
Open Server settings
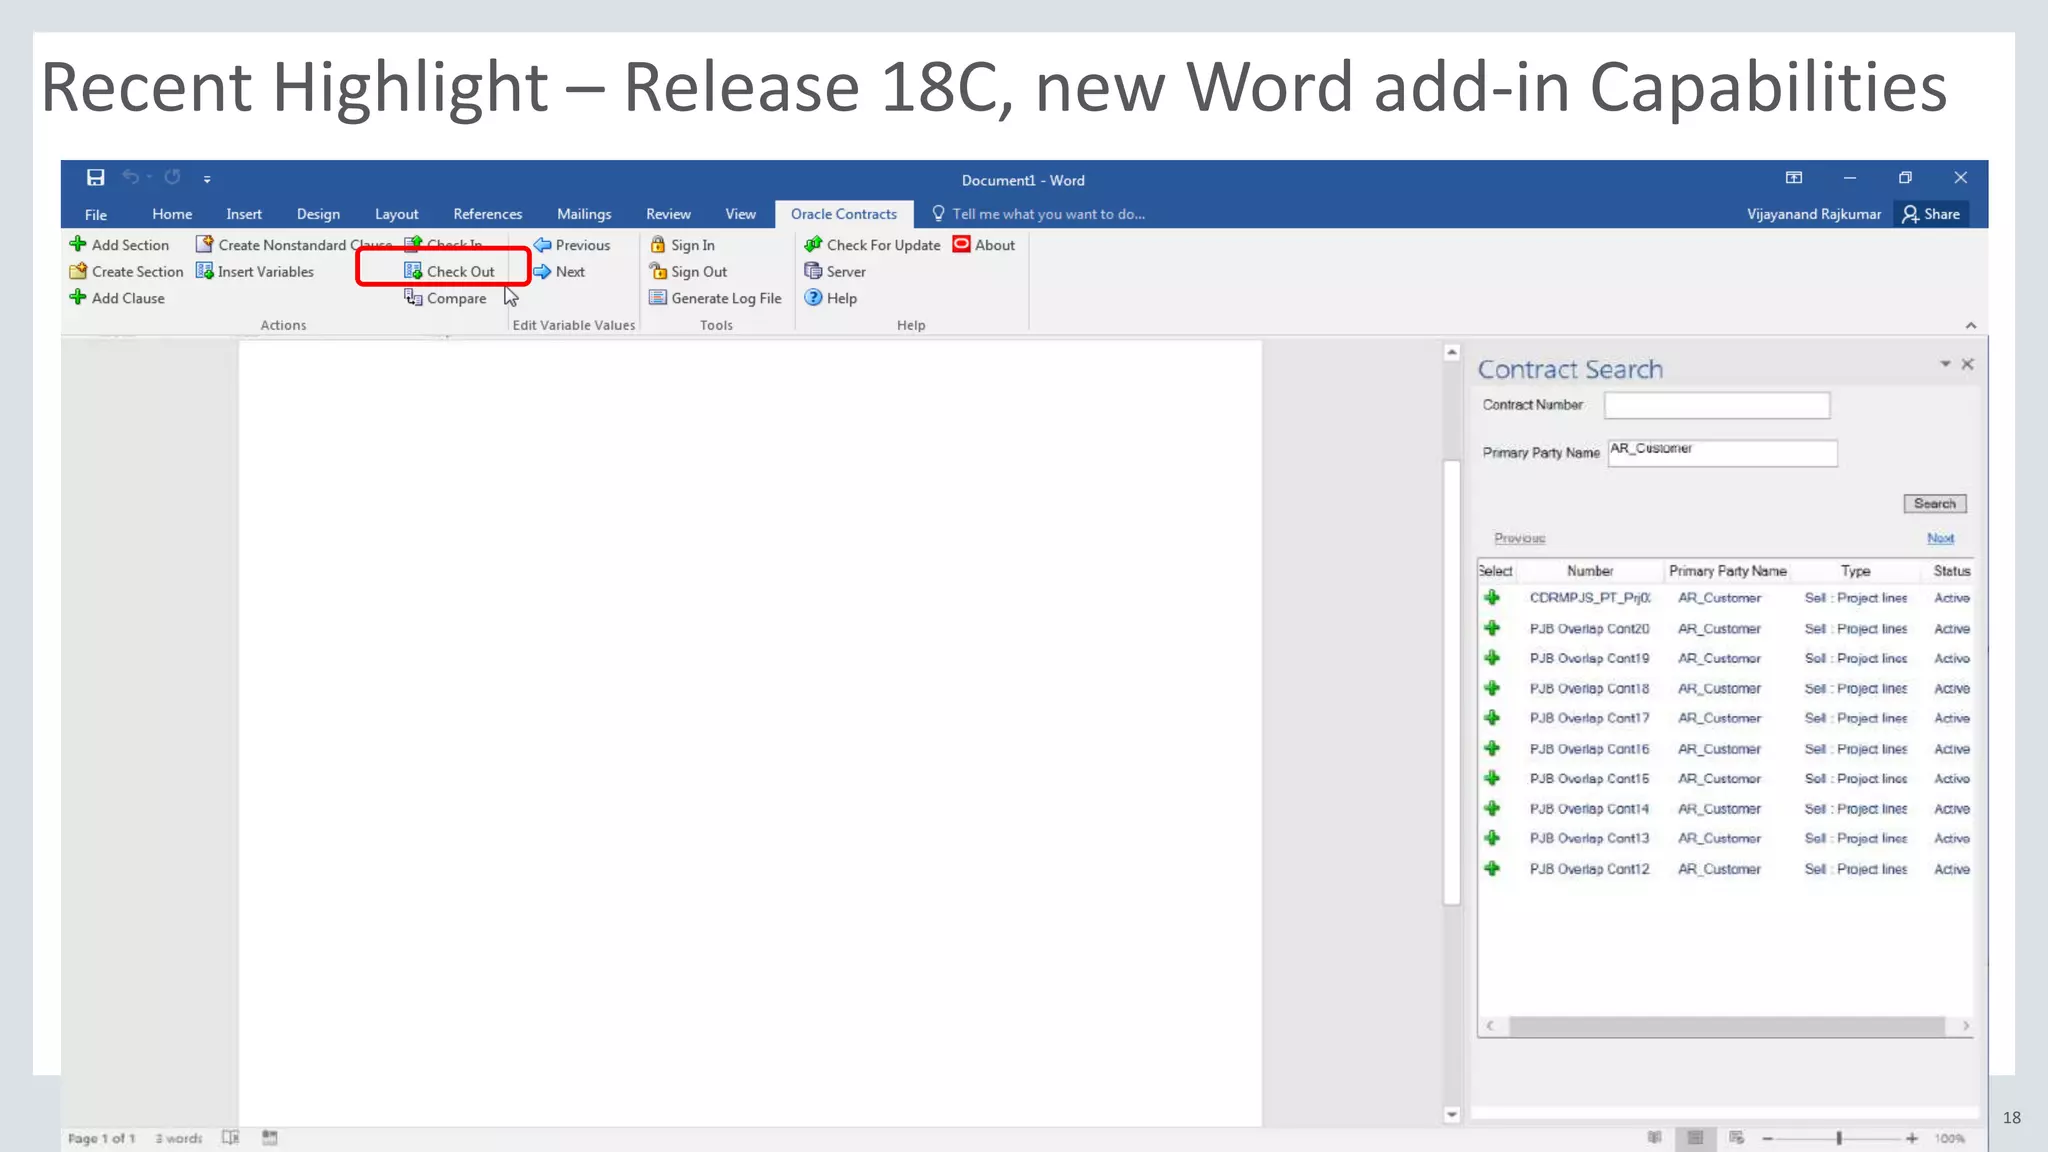click(x=835, y=272)
